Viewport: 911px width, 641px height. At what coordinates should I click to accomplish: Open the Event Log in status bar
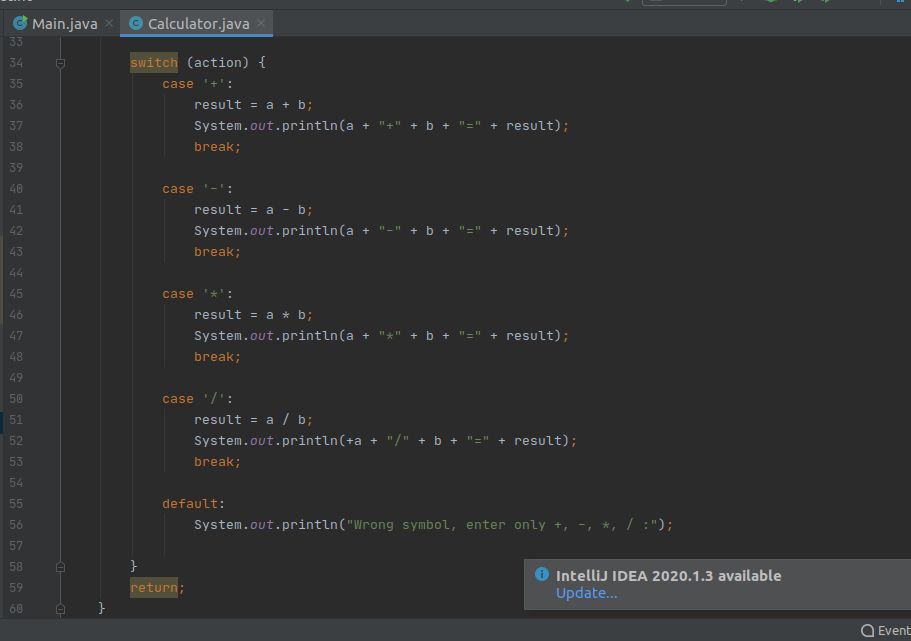(885, 631)
